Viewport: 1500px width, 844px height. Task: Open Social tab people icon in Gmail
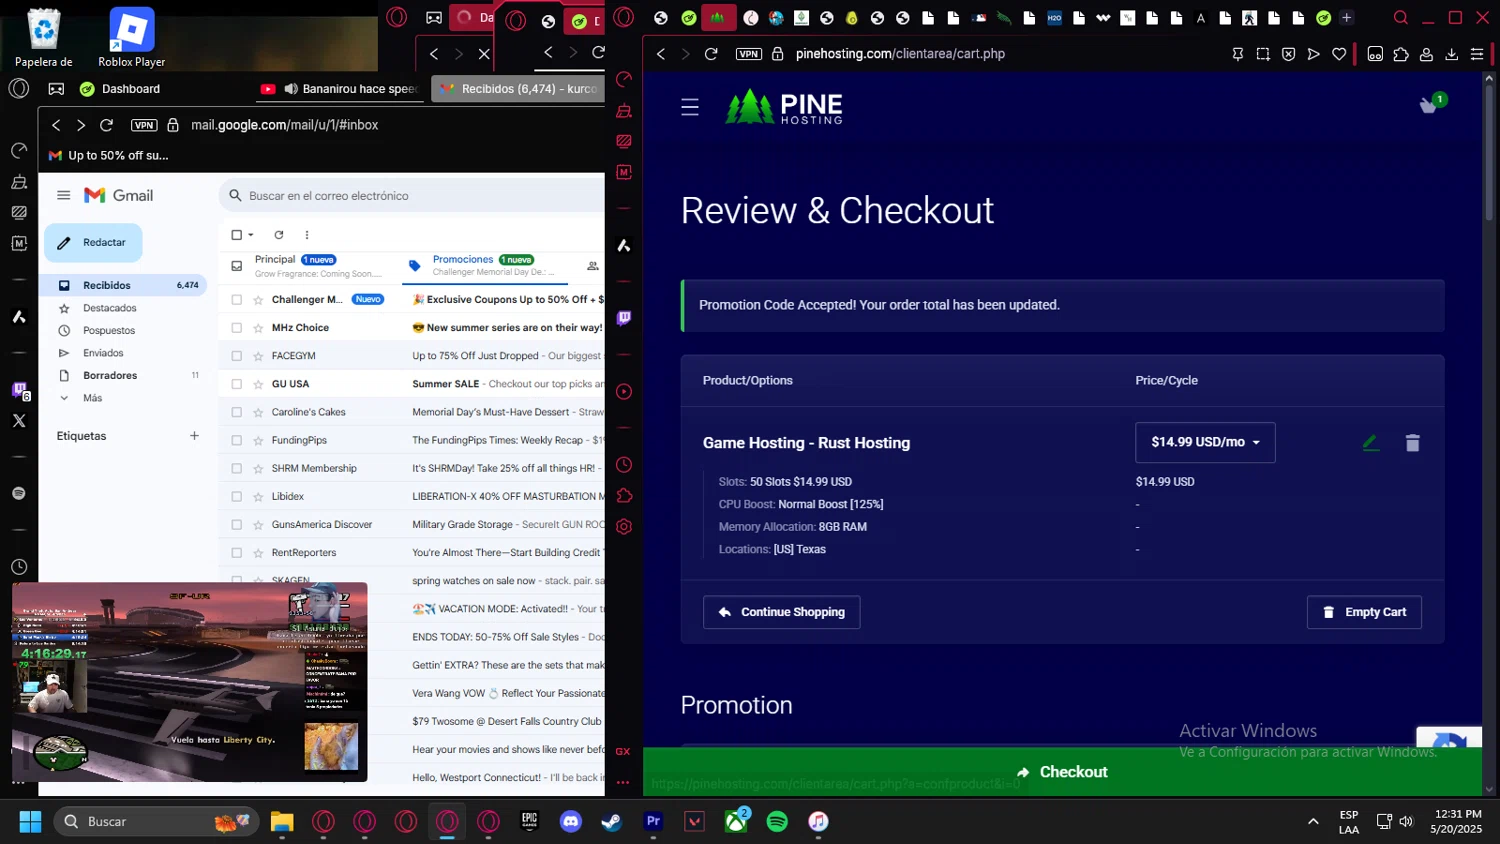click(x=592, y=266)
